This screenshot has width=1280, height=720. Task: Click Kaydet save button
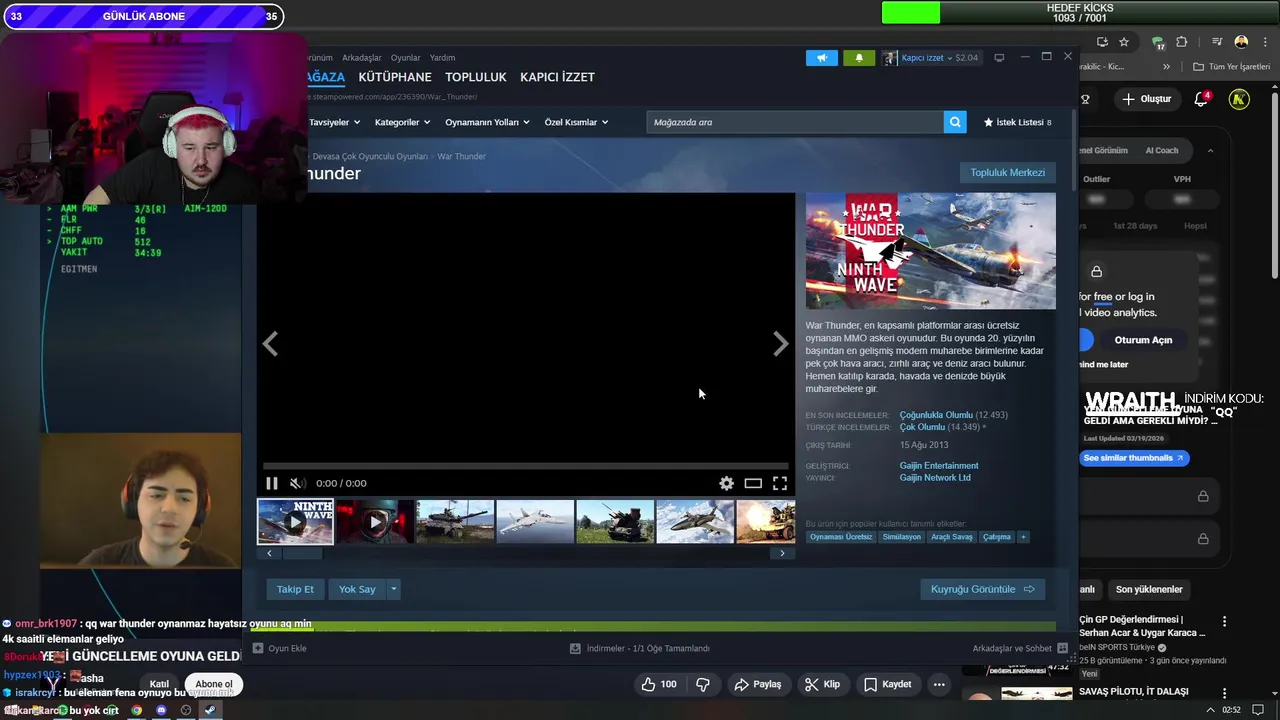click(888, 684)
